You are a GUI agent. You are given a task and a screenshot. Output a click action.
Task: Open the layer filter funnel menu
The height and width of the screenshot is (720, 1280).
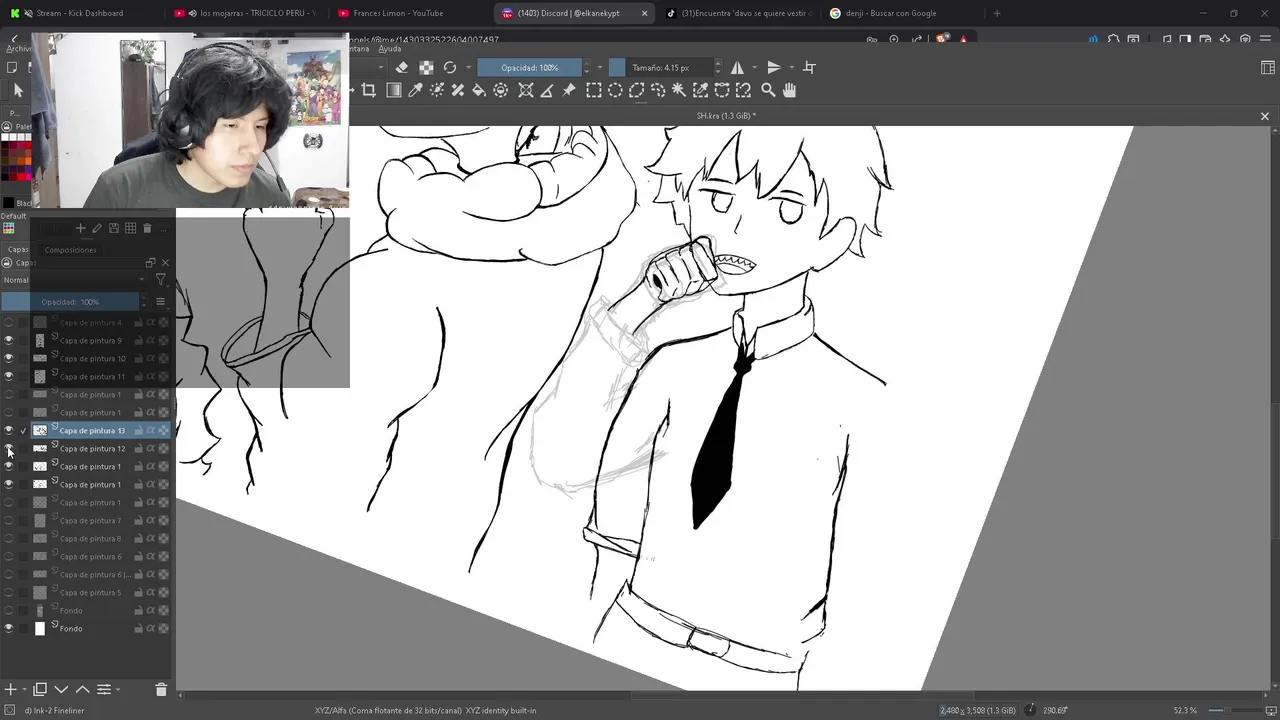160,280
